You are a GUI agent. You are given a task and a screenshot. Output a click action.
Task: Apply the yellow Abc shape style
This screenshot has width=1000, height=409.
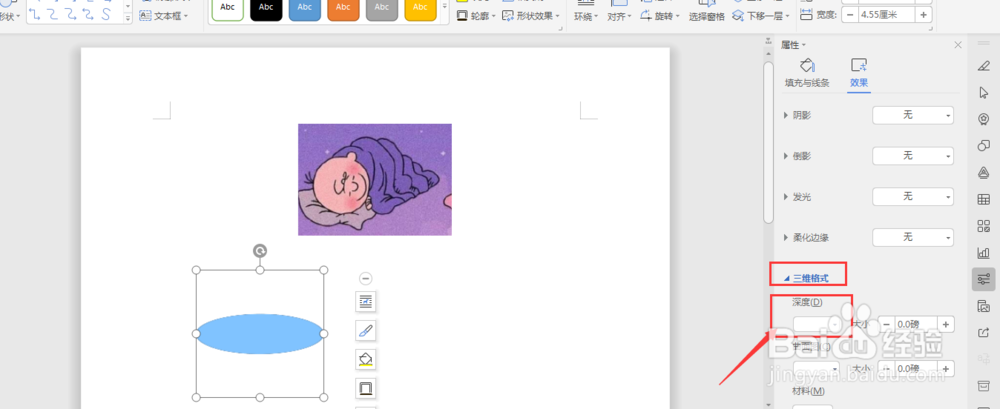[420, 9]
